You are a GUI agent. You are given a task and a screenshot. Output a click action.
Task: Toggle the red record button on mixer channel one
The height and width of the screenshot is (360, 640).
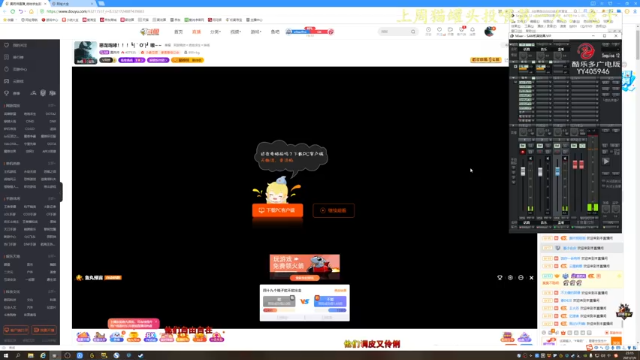tap(522, 152)
